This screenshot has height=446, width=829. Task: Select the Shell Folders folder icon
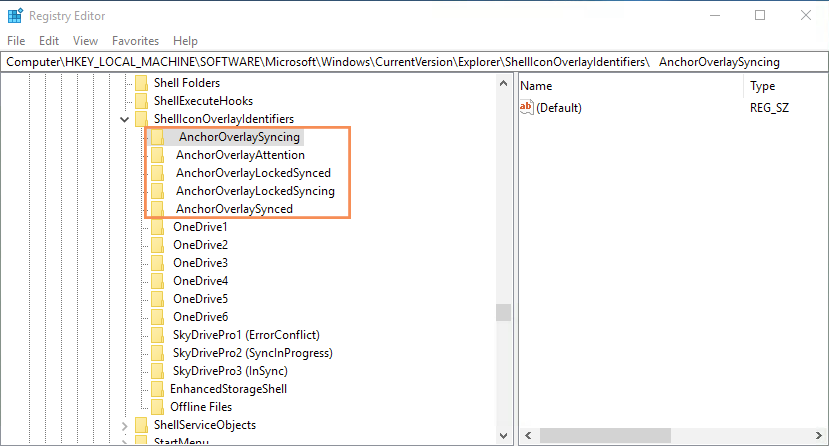141,83
